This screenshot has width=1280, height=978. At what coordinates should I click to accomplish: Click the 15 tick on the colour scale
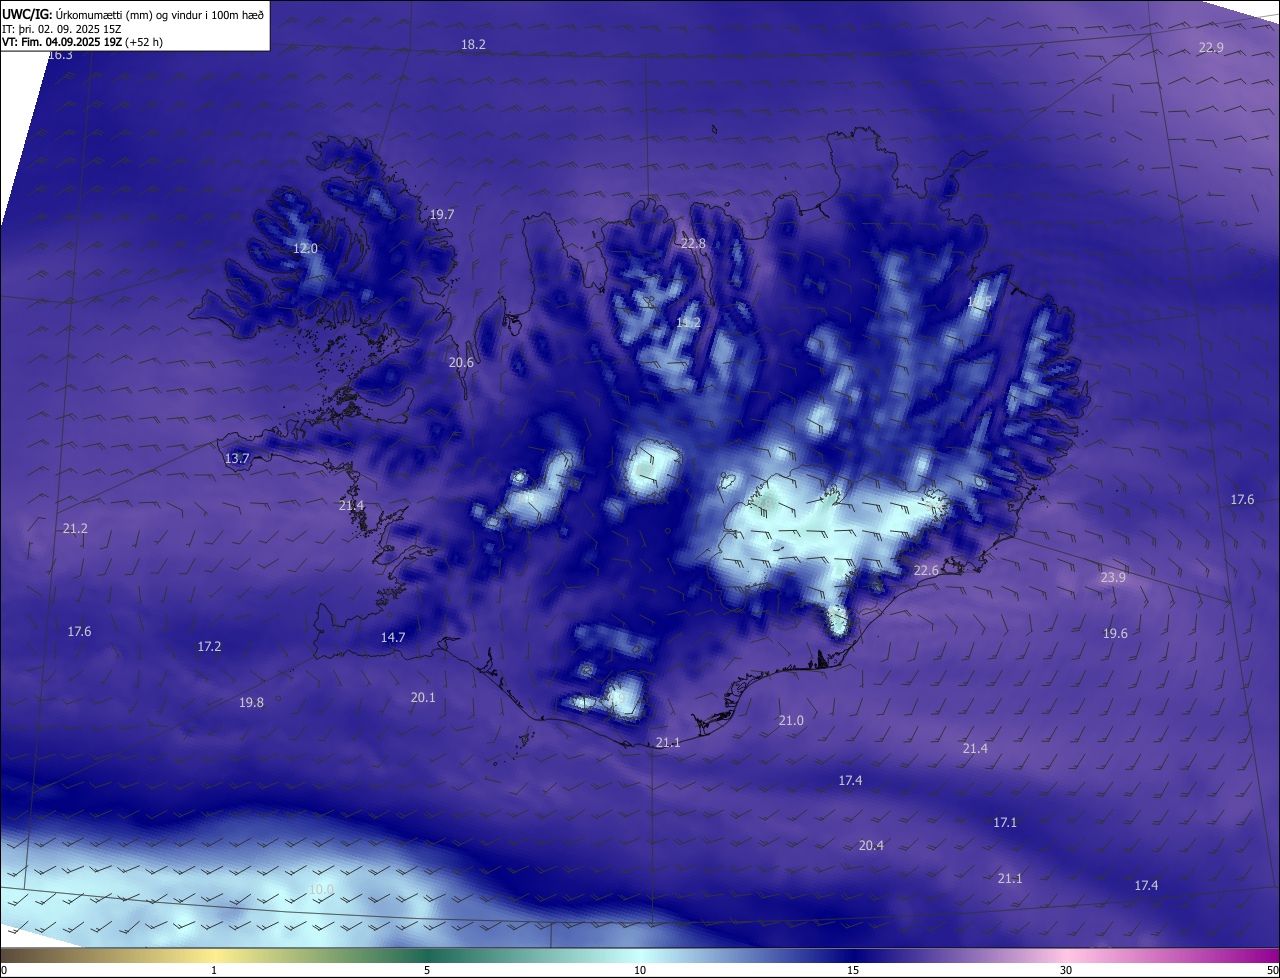click(x=853, y=971)
